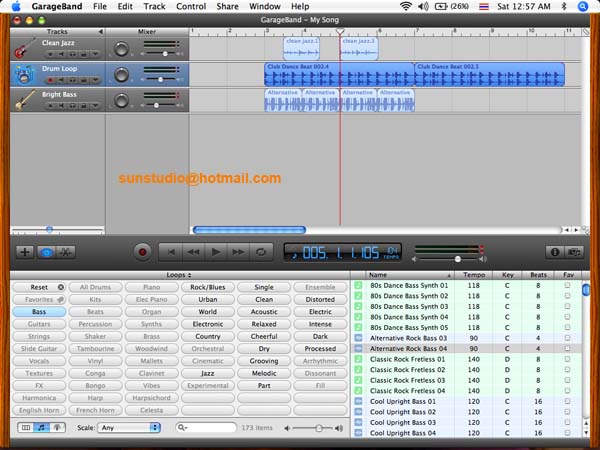This screenshot has height=450, width=600.
Task: Toggle the cycle region button
Action: [261, 252]
